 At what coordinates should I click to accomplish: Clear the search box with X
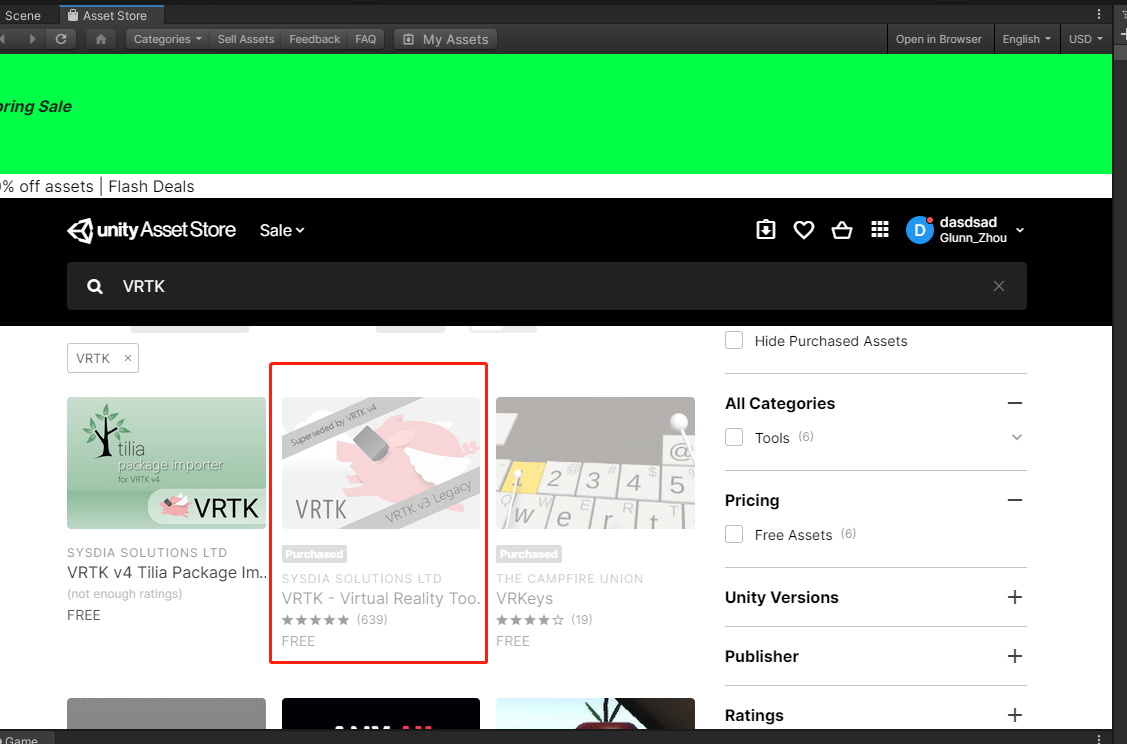tap(999, 286)
